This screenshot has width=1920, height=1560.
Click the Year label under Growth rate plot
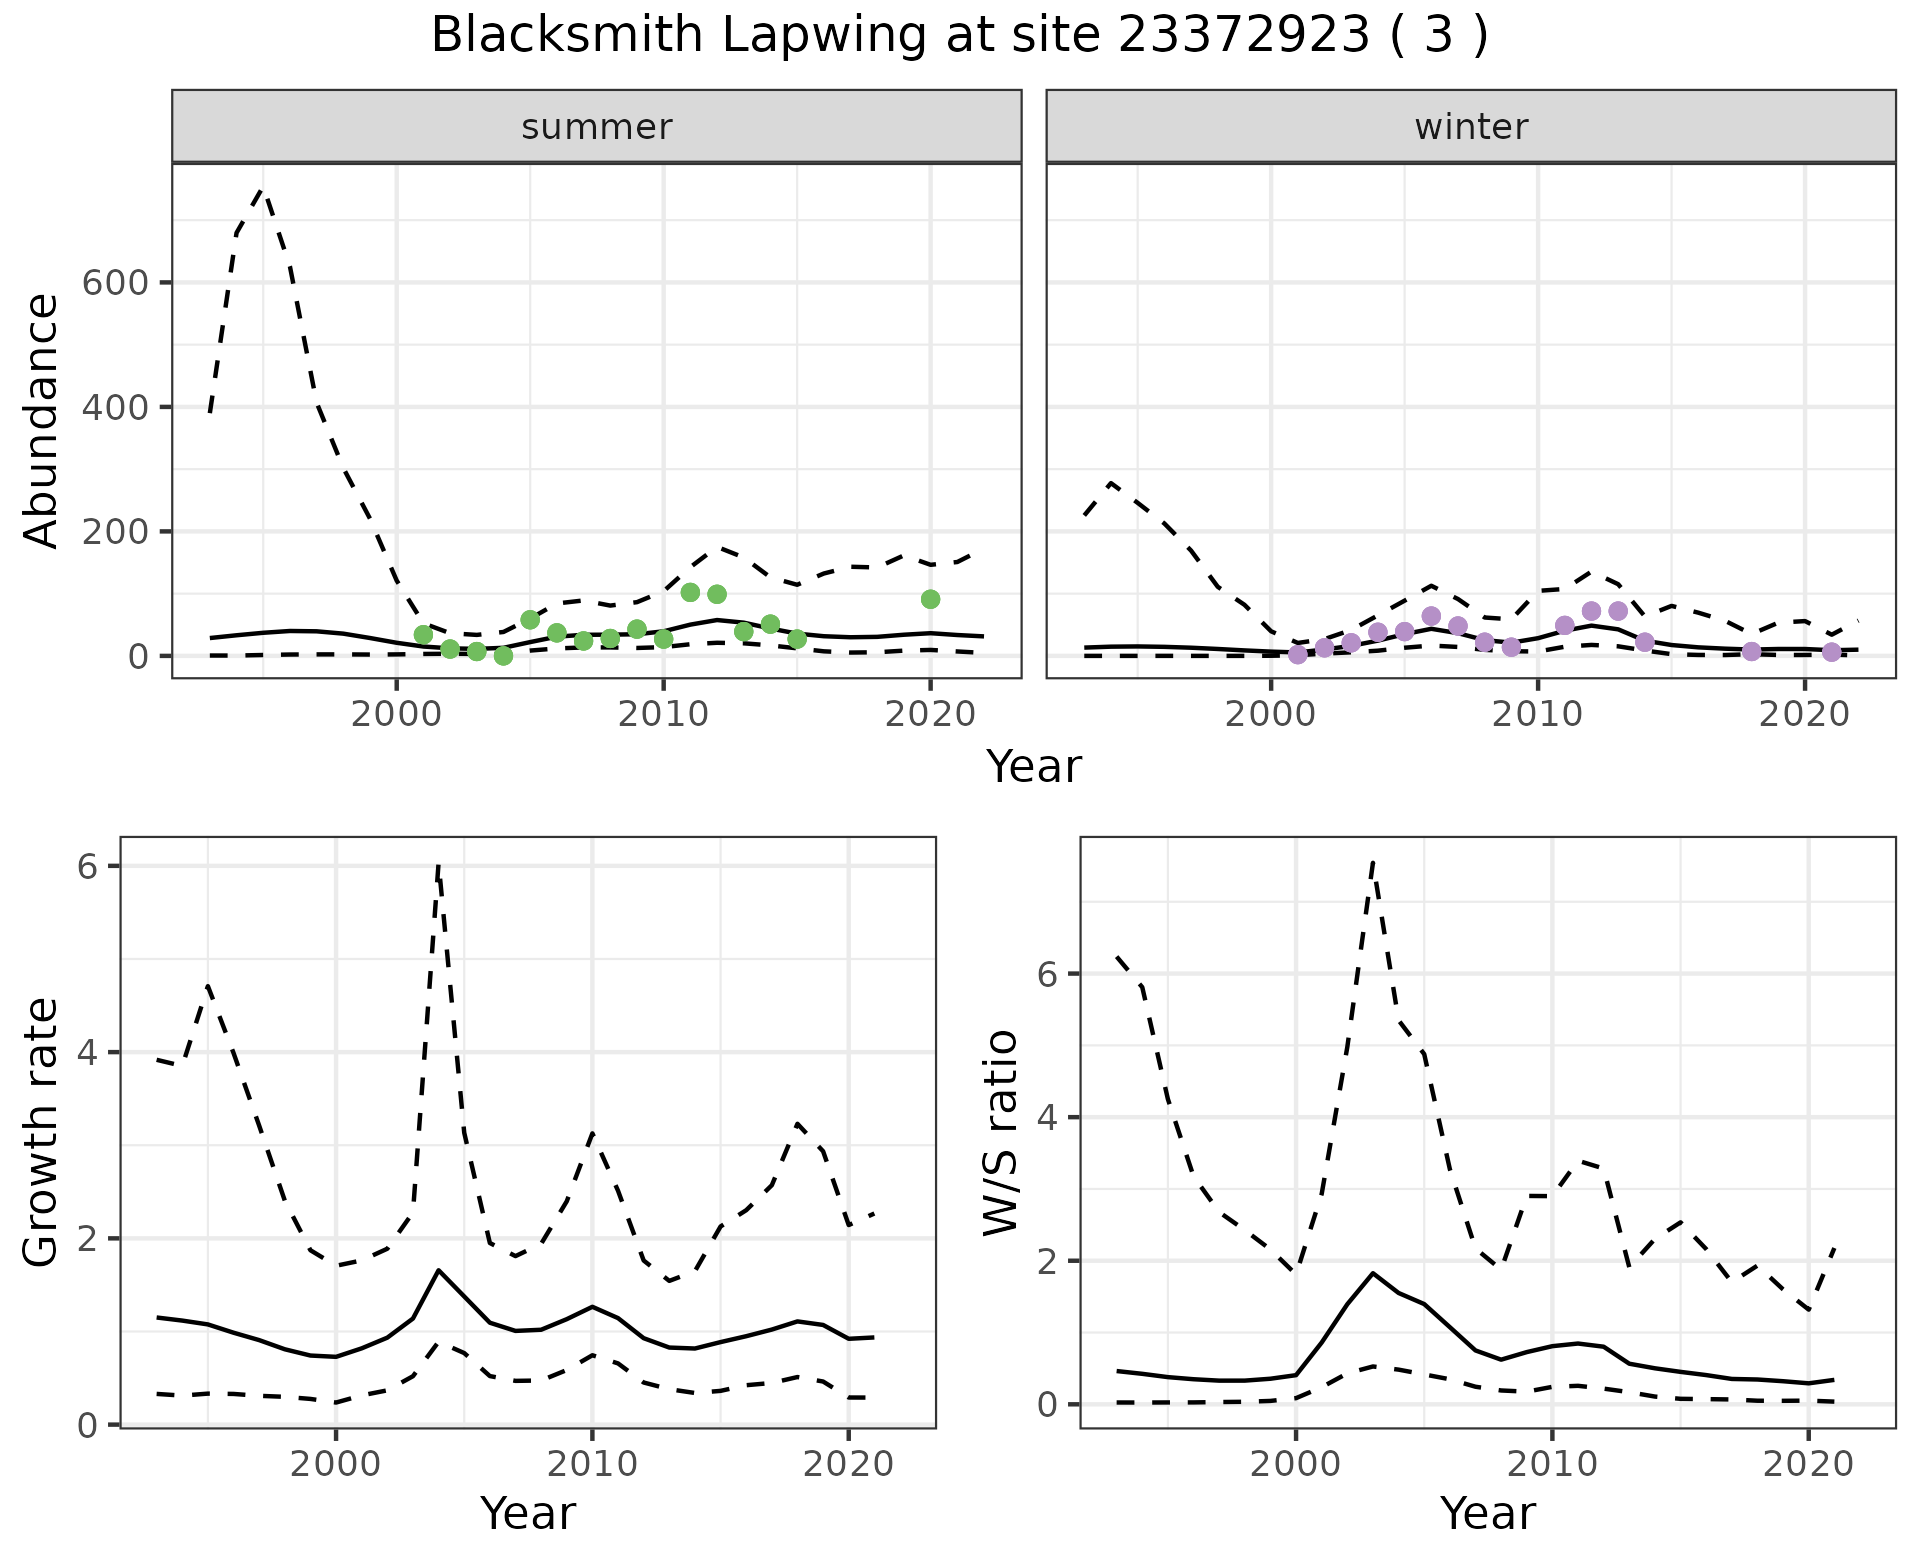pos(527,1513)
